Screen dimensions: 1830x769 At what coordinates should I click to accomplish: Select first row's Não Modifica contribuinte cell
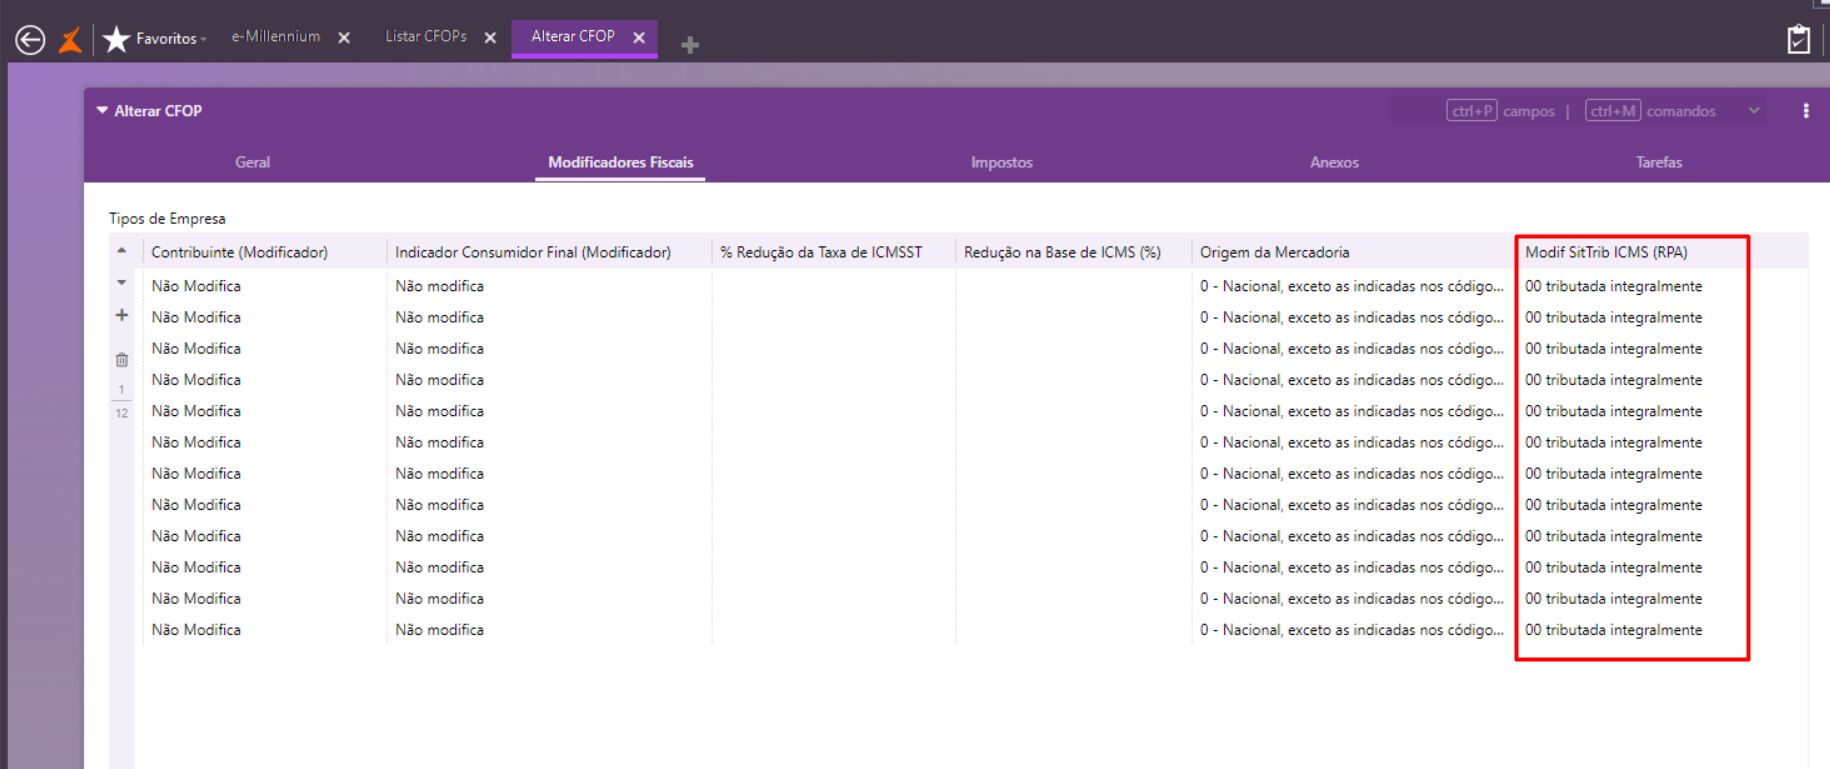click(x=265, y=286)
